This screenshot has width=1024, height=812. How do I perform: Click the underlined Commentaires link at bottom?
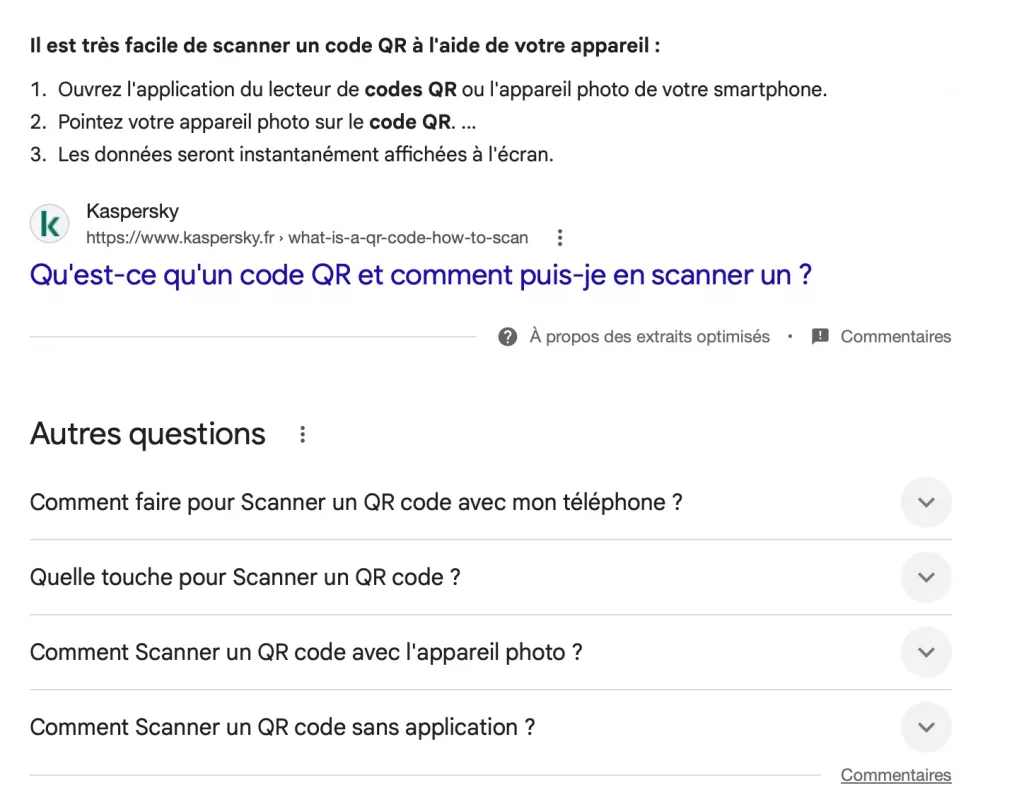pos(895,775)
